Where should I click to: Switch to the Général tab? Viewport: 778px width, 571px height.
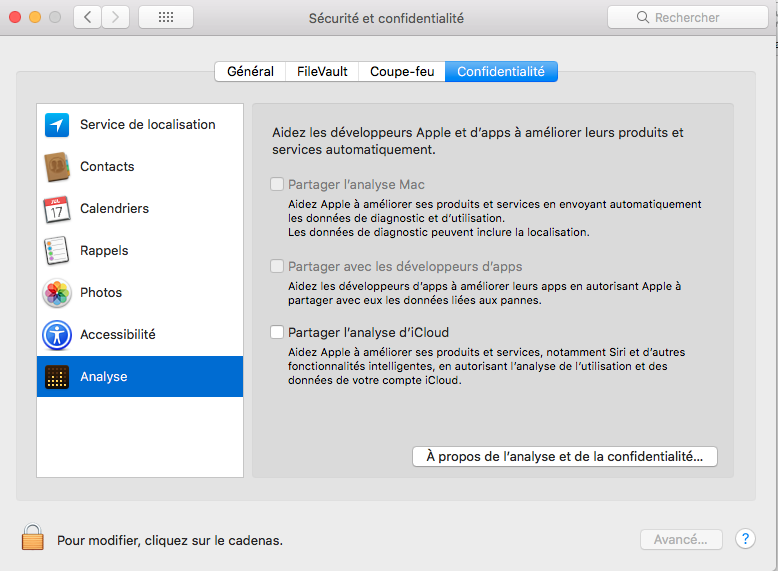(250, 71)
